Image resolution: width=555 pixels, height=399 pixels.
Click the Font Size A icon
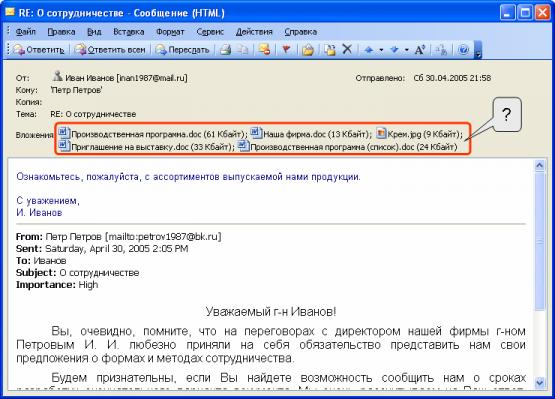(x=419, y=50)
